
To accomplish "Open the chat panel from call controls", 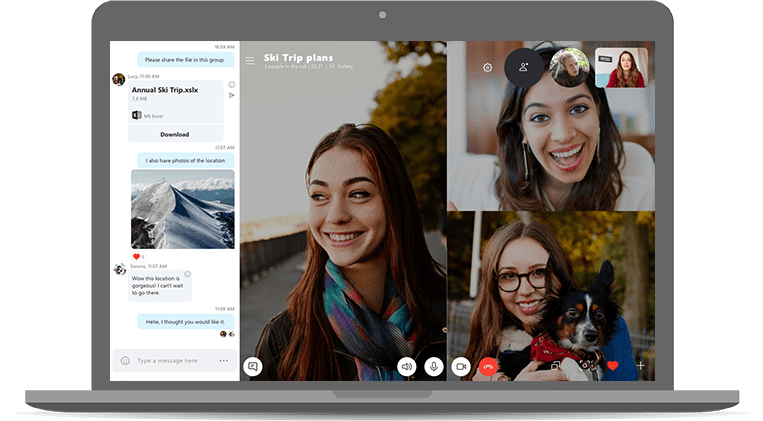I will (x=253, y=366).
